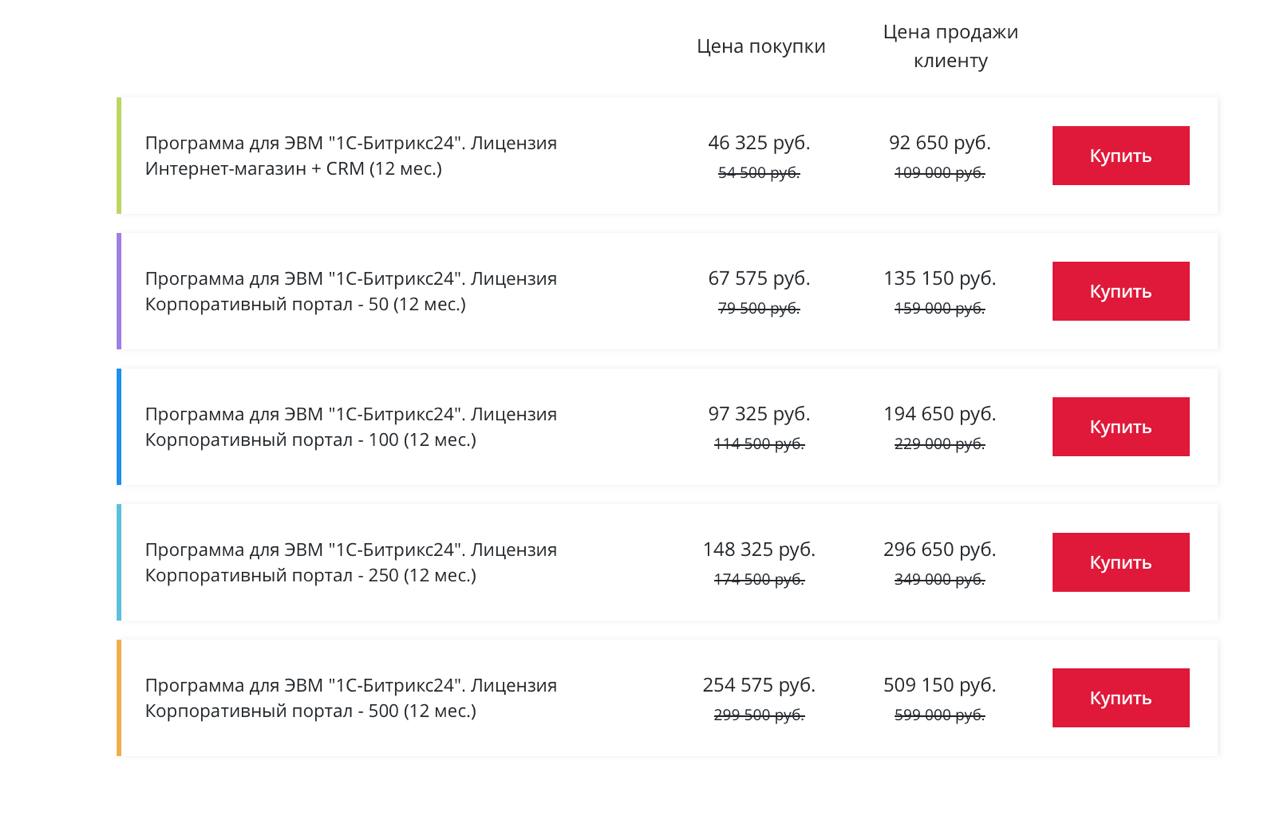Select the 509 150 руб. client price
1280x820 pixels.
tap(939, 685)
